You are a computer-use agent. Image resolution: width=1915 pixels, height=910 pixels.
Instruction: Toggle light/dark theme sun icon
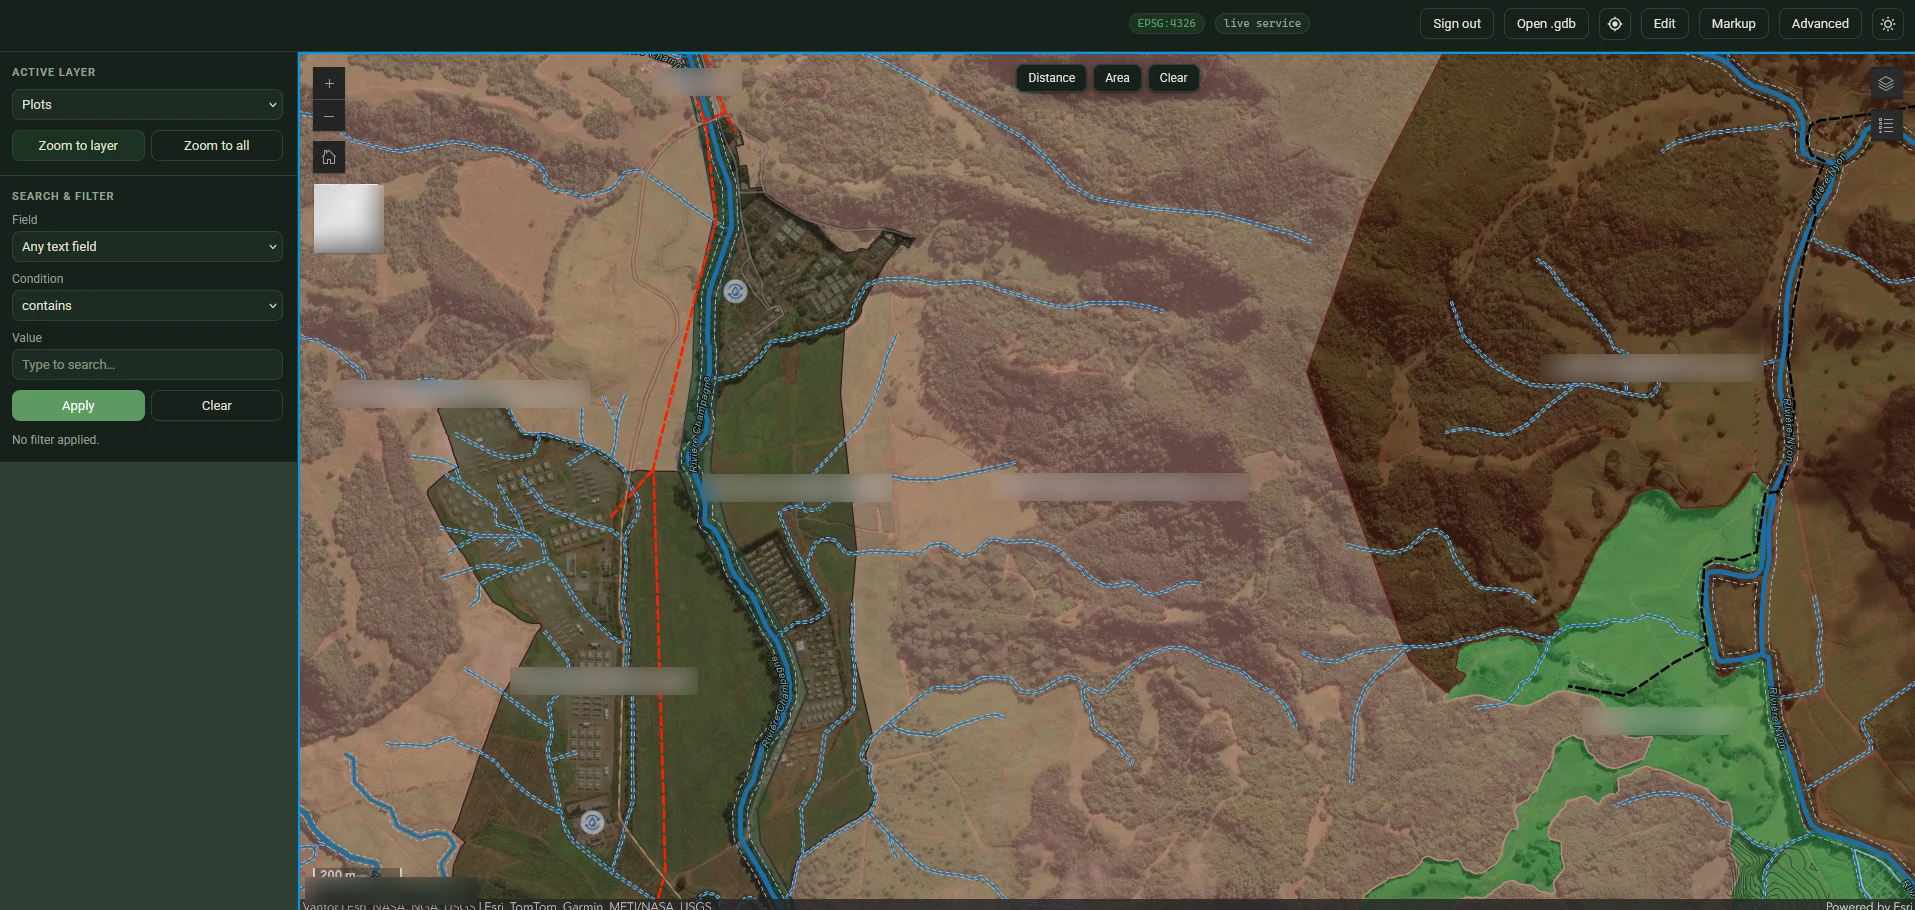click(1888, 24)
